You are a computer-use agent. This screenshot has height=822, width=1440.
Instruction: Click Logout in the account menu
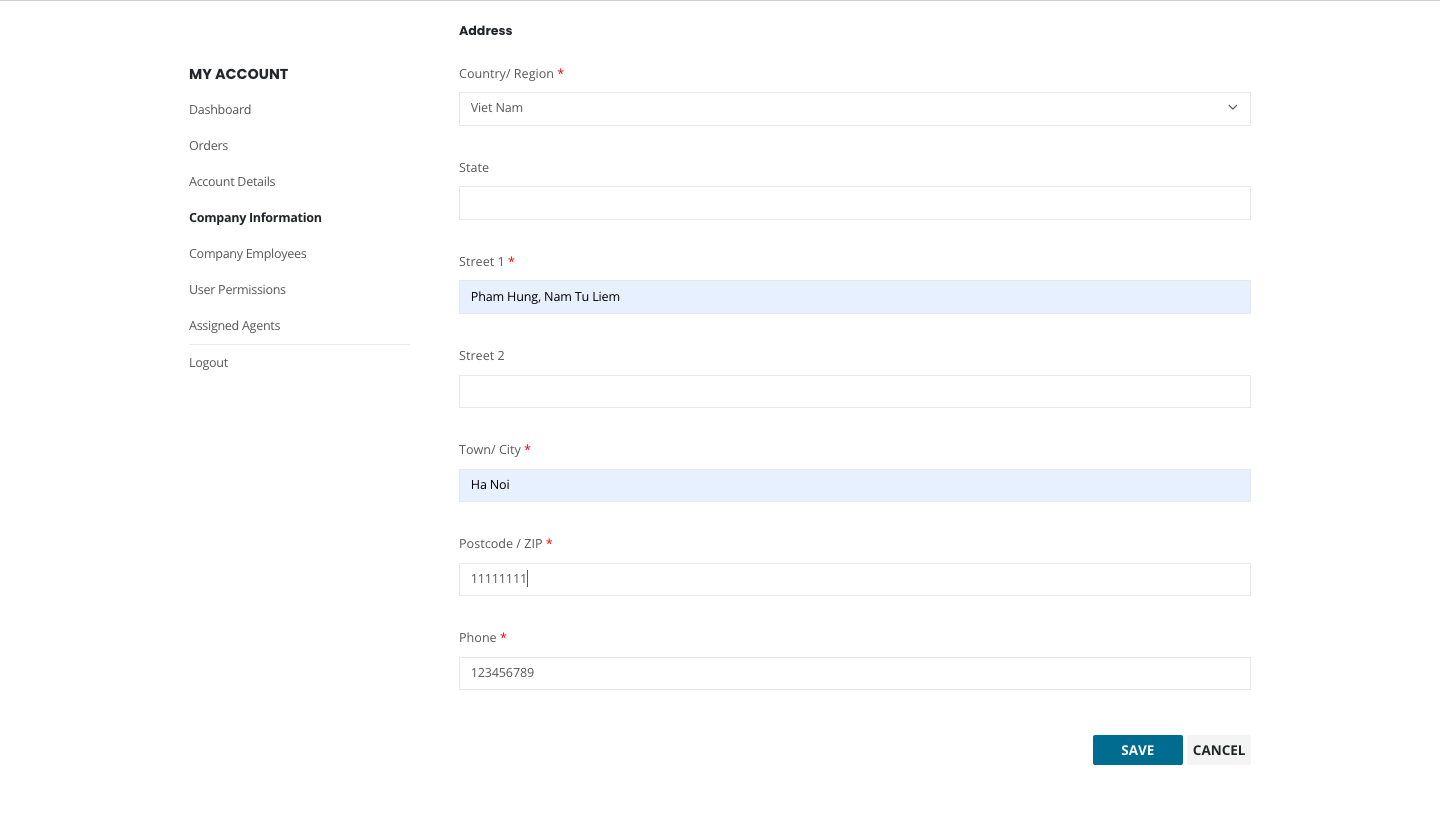click(208, 363)
